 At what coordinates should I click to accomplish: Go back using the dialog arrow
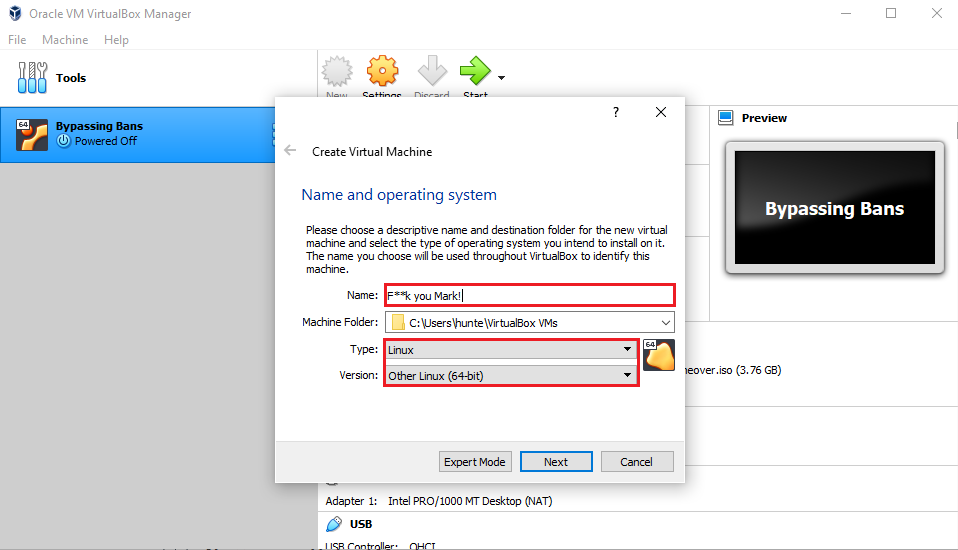click(x=290, y=150)
